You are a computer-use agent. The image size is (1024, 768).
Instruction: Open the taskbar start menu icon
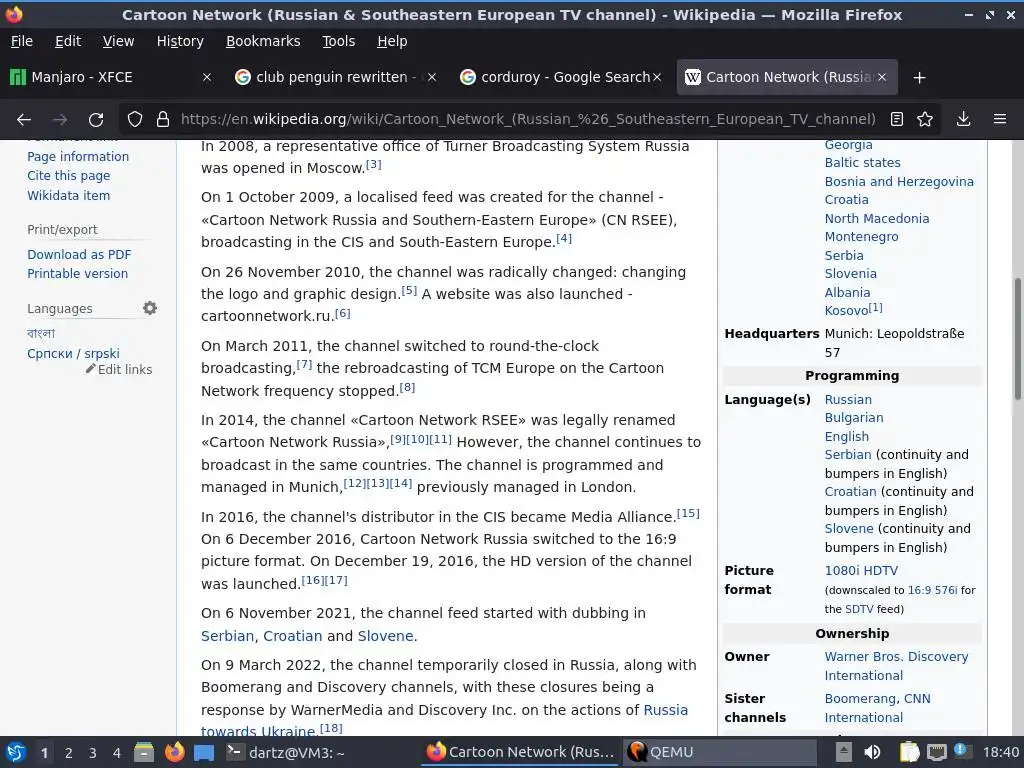pos(15,752)
